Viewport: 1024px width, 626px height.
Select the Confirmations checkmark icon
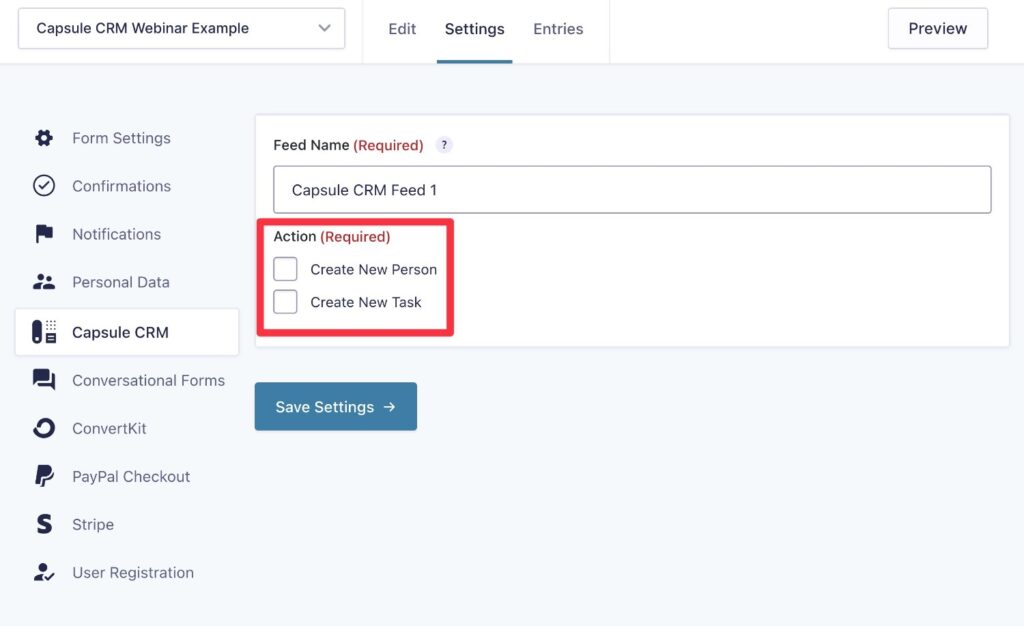44,185
